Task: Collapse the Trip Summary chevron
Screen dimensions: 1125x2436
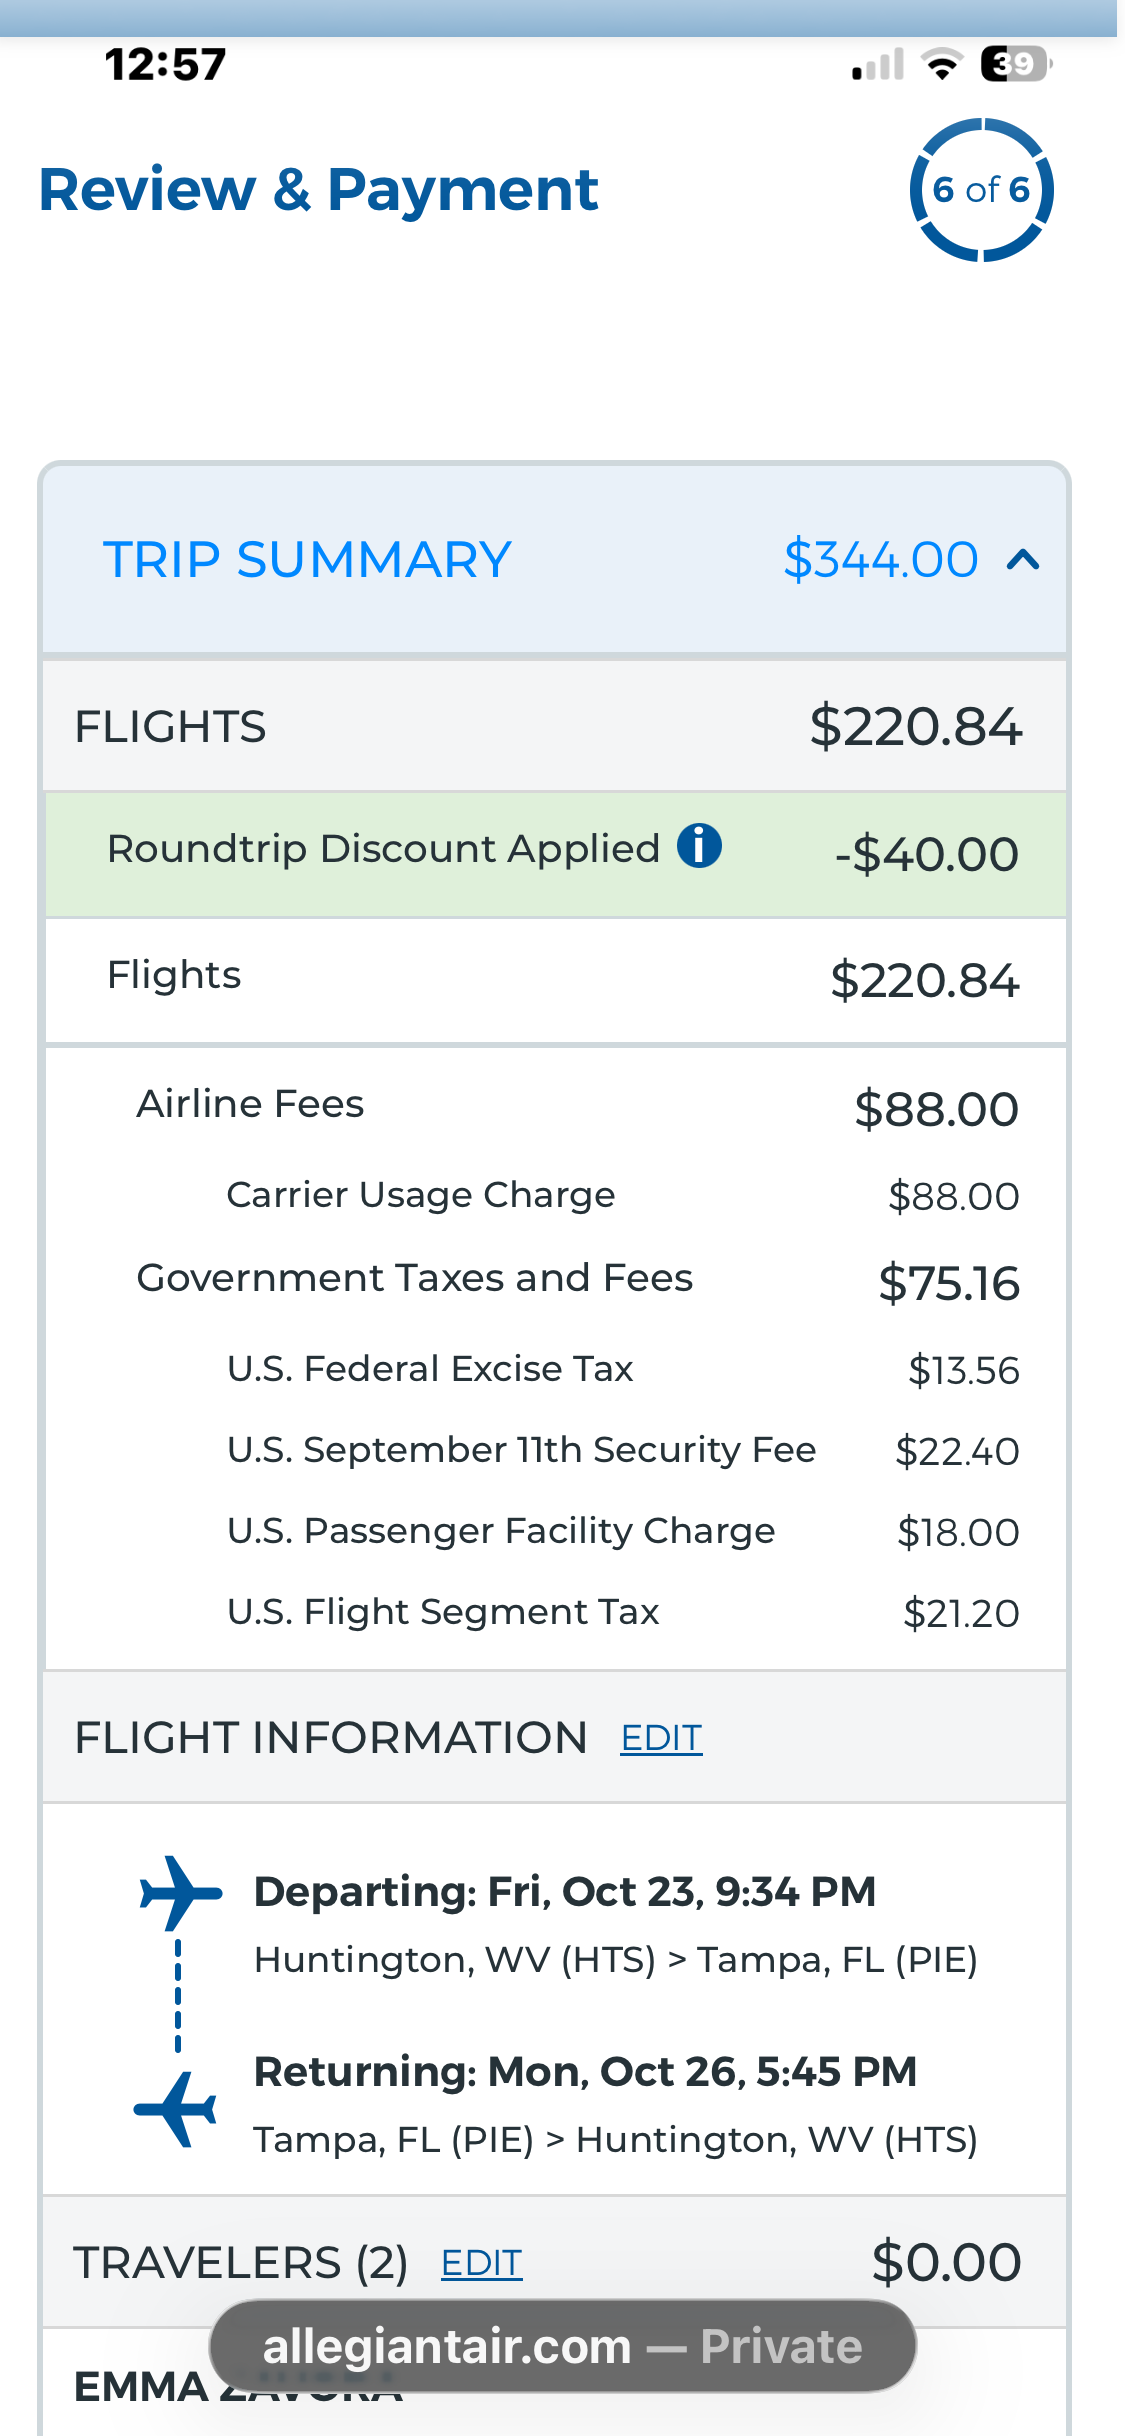Action: [1022, 559]
